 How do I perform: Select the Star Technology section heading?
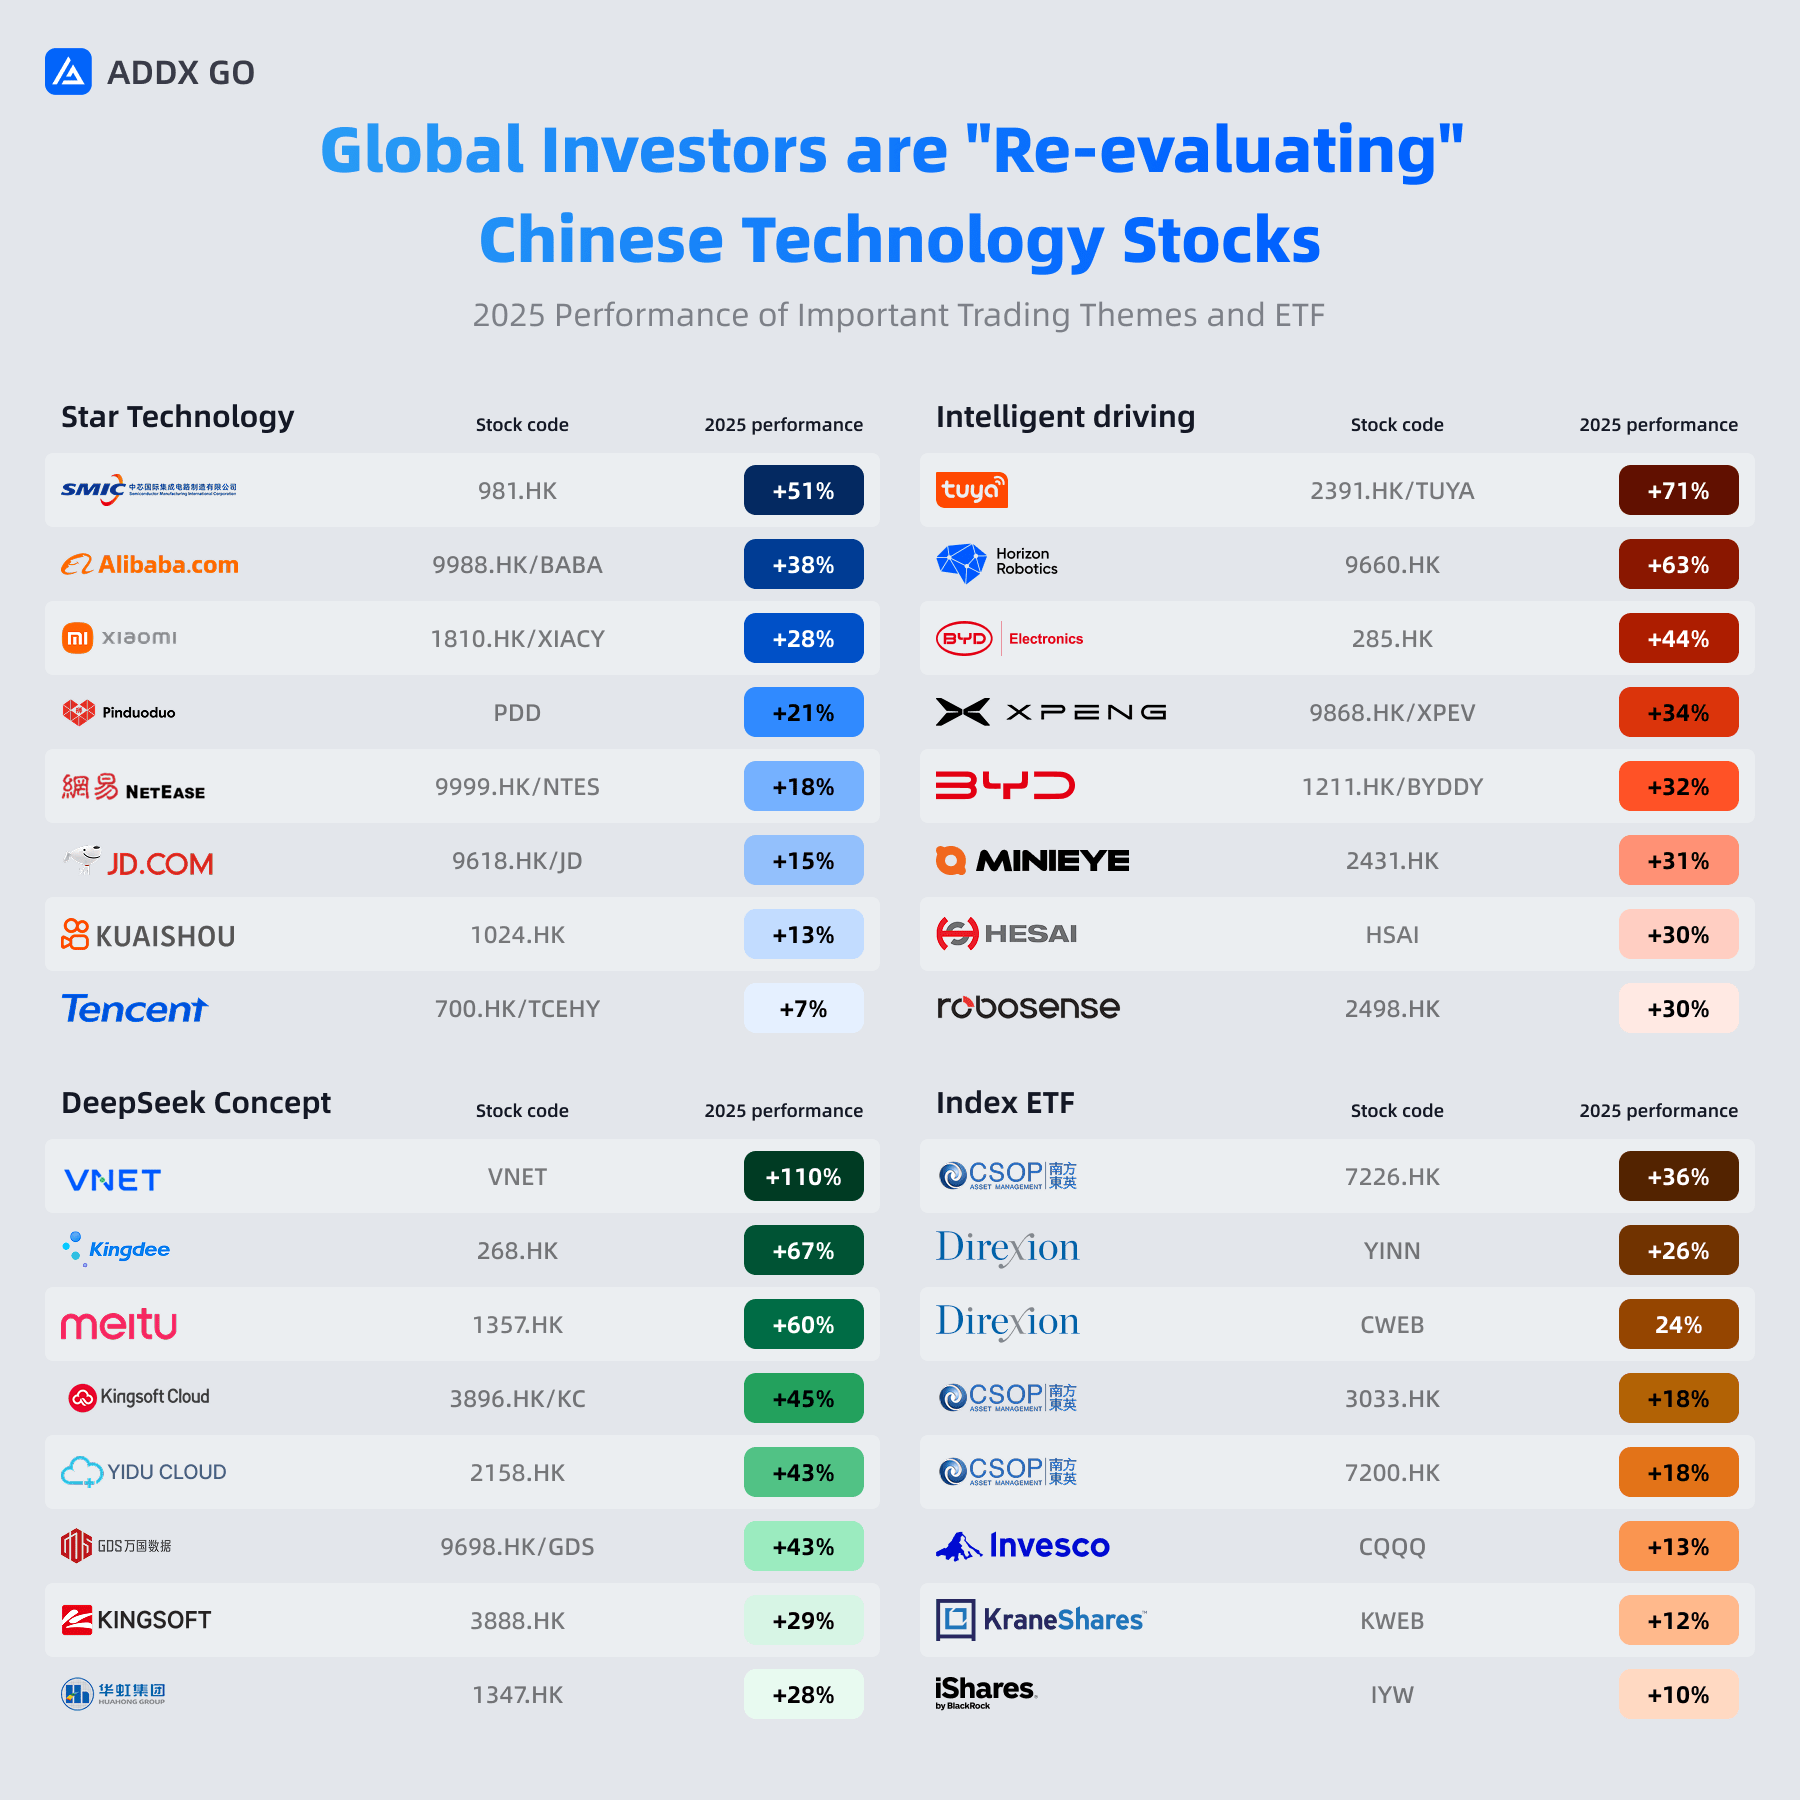[178, 417]
